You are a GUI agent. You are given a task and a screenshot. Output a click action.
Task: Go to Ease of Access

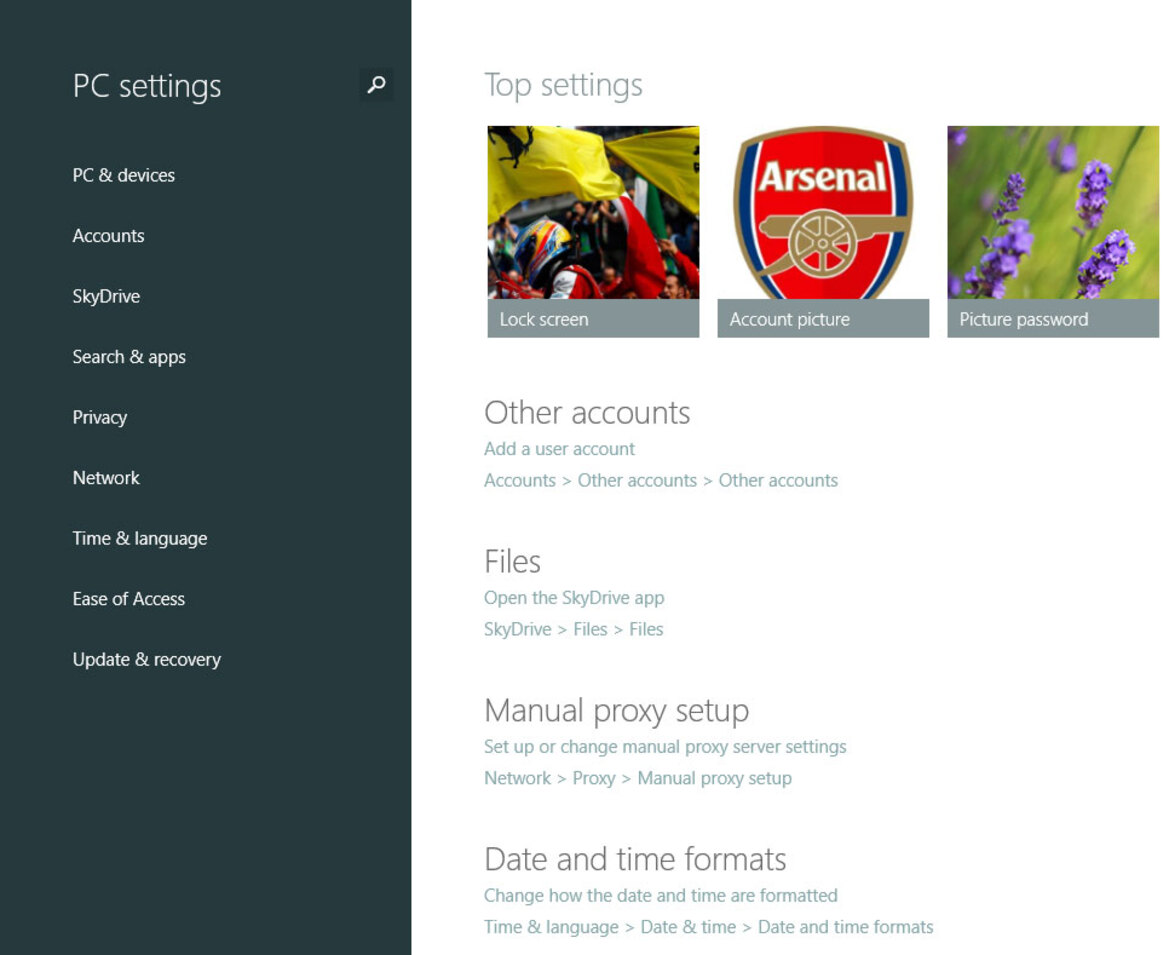click(129, 599)
